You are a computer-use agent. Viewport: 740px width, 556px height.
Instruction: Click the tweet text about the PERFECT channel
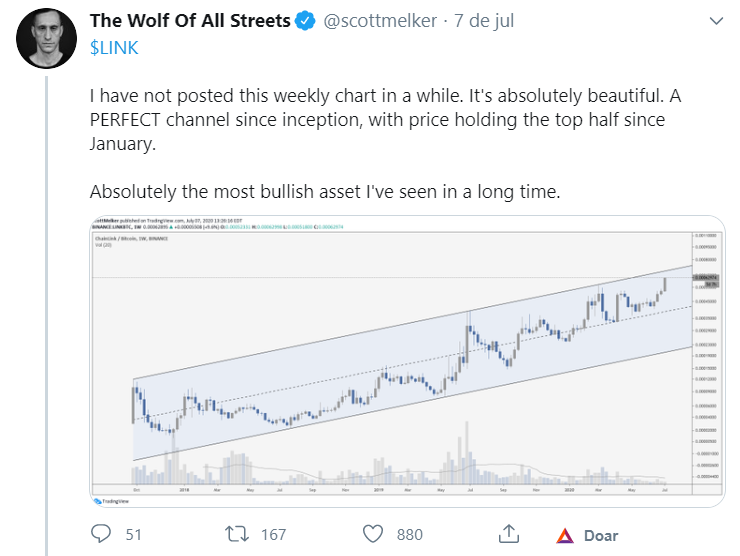click(376, 120)
